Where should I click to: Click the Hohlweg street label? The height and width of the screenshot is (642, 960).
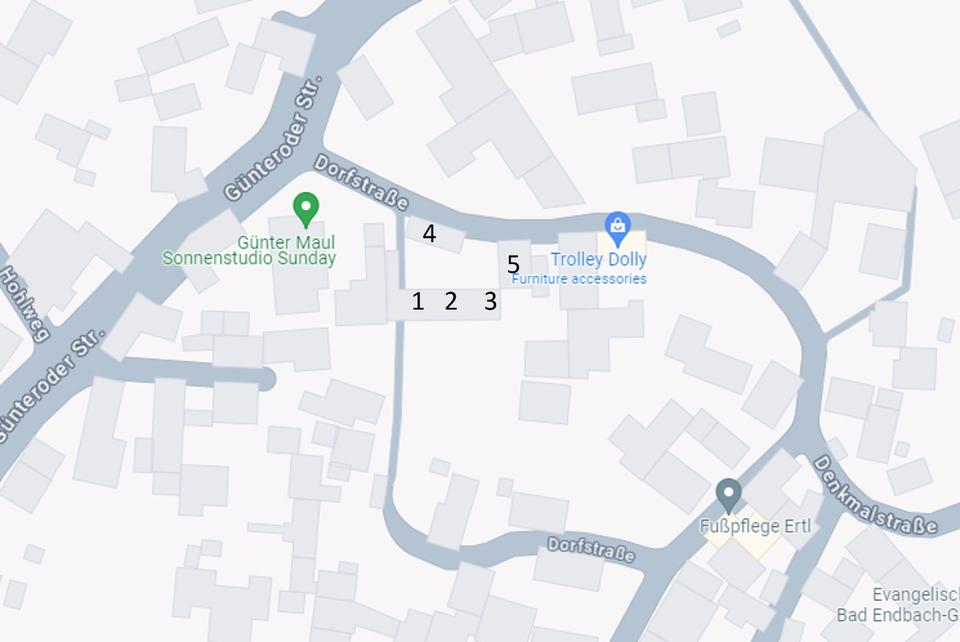[x=23, y=302]
